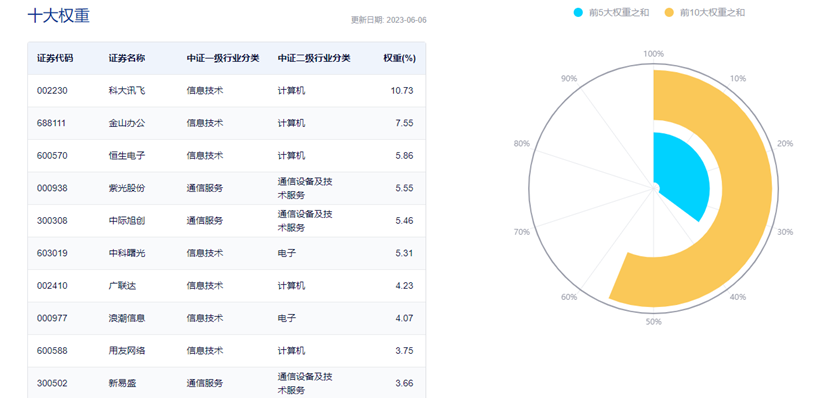Image resolution: width=829 pixels, height=398 pixels.
Task: Select security name 广联达
Action: [x=122, y=286]
